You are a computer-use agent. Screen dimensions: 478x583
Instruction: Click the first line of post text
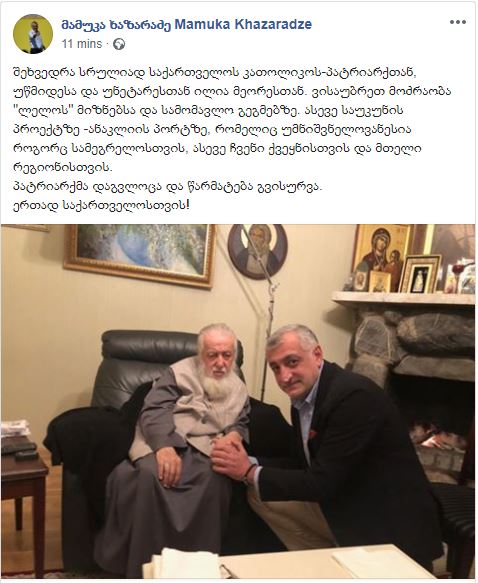(x=213, y=73)
